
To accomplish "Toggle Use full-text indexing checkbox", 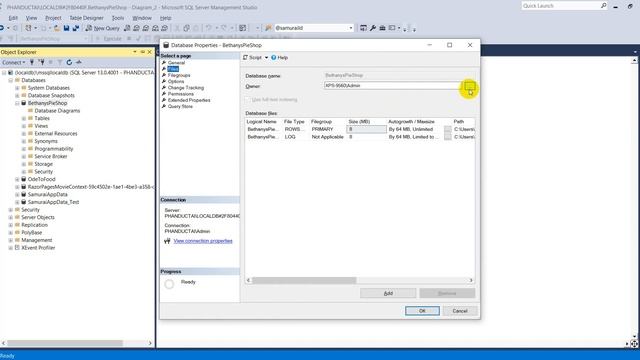I will coord(247,100).
